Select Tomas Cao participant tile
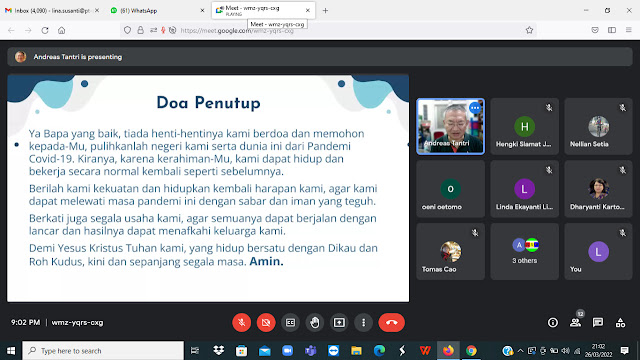Viewport: 640px width, 360px height. click(x=451, y=251)
